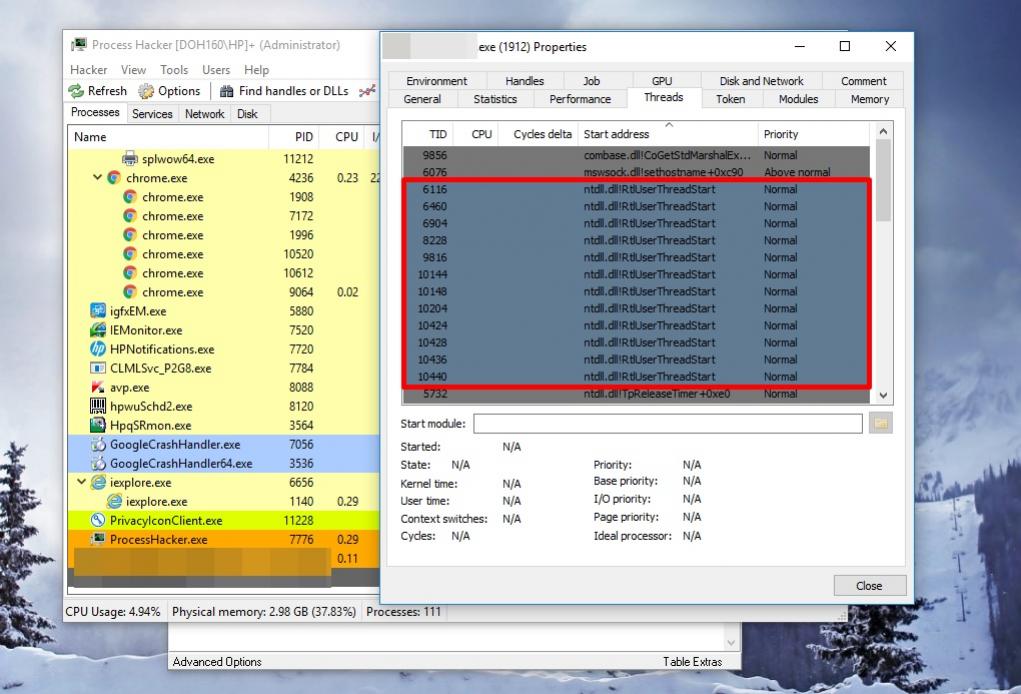This screenshot has width=1021, height=694.
Task: Click the avp.exe Kaspersky icon
Action: pyautogui.click(x=98, y=387)
